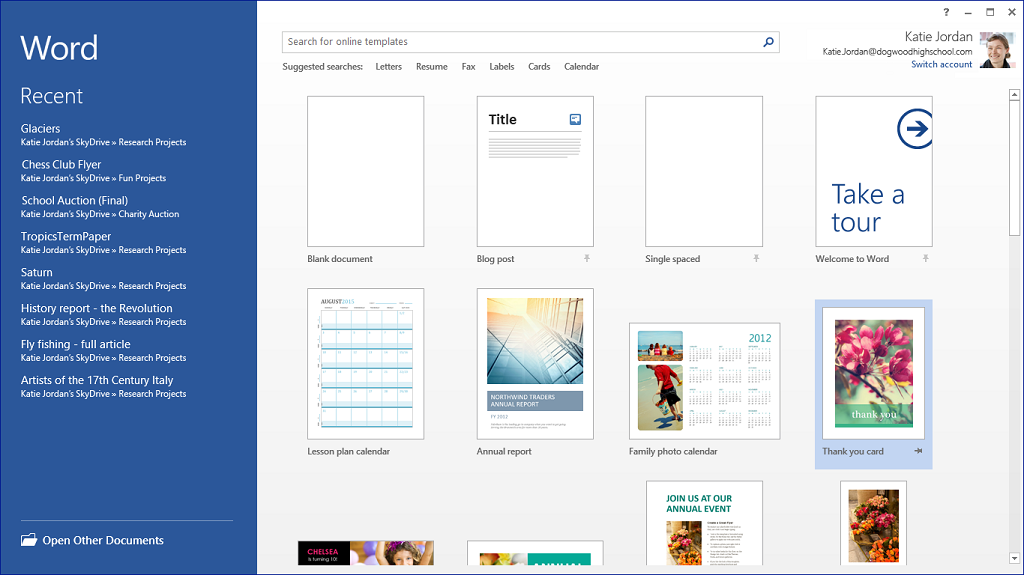Open the Take a tour template
1024x575 pixels.
pyautogui.click(x=874, y=171)
